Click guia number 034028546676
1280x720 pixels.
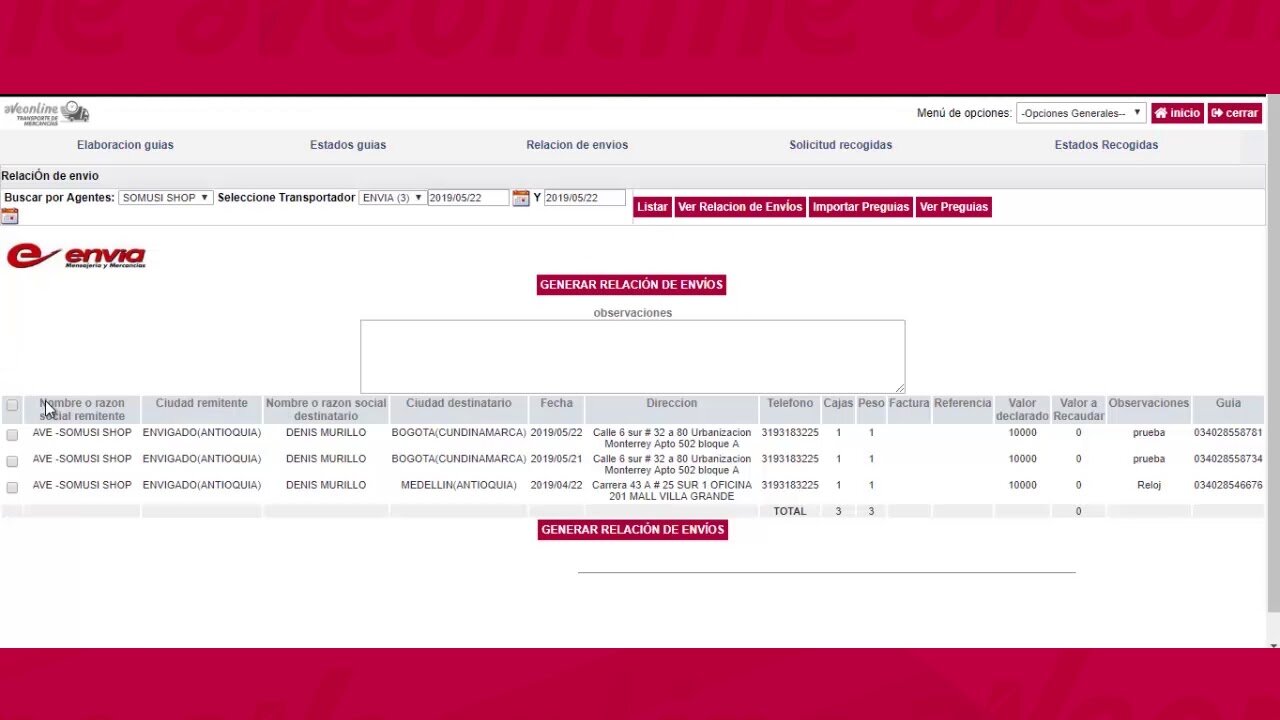[1228, 485]
